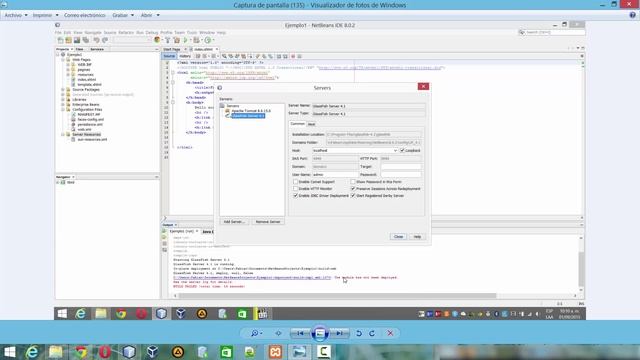Open Archivo menu in Photo Viewer

pos(16,15)
